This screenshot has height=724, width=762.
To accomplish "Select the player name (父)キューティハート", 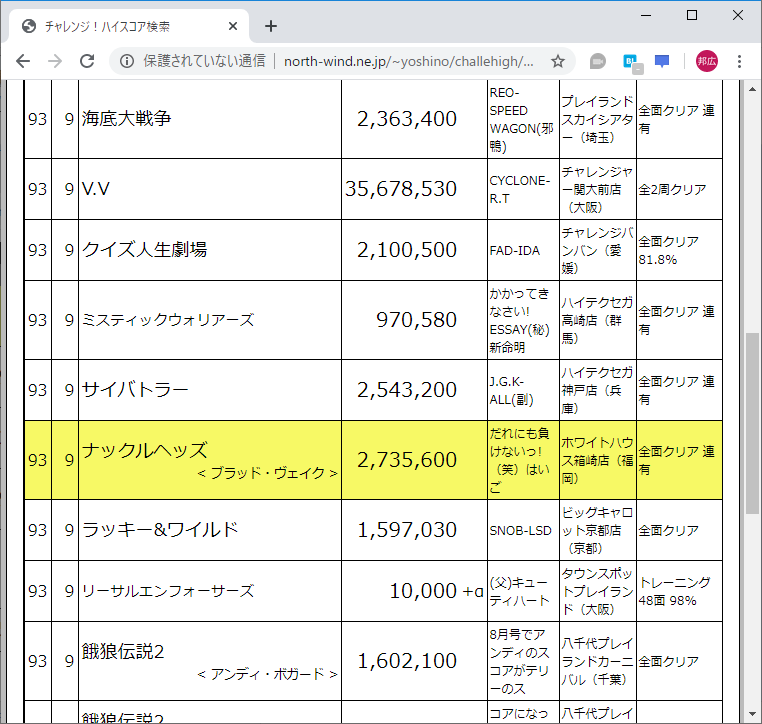I will click(x=519, y=592).
